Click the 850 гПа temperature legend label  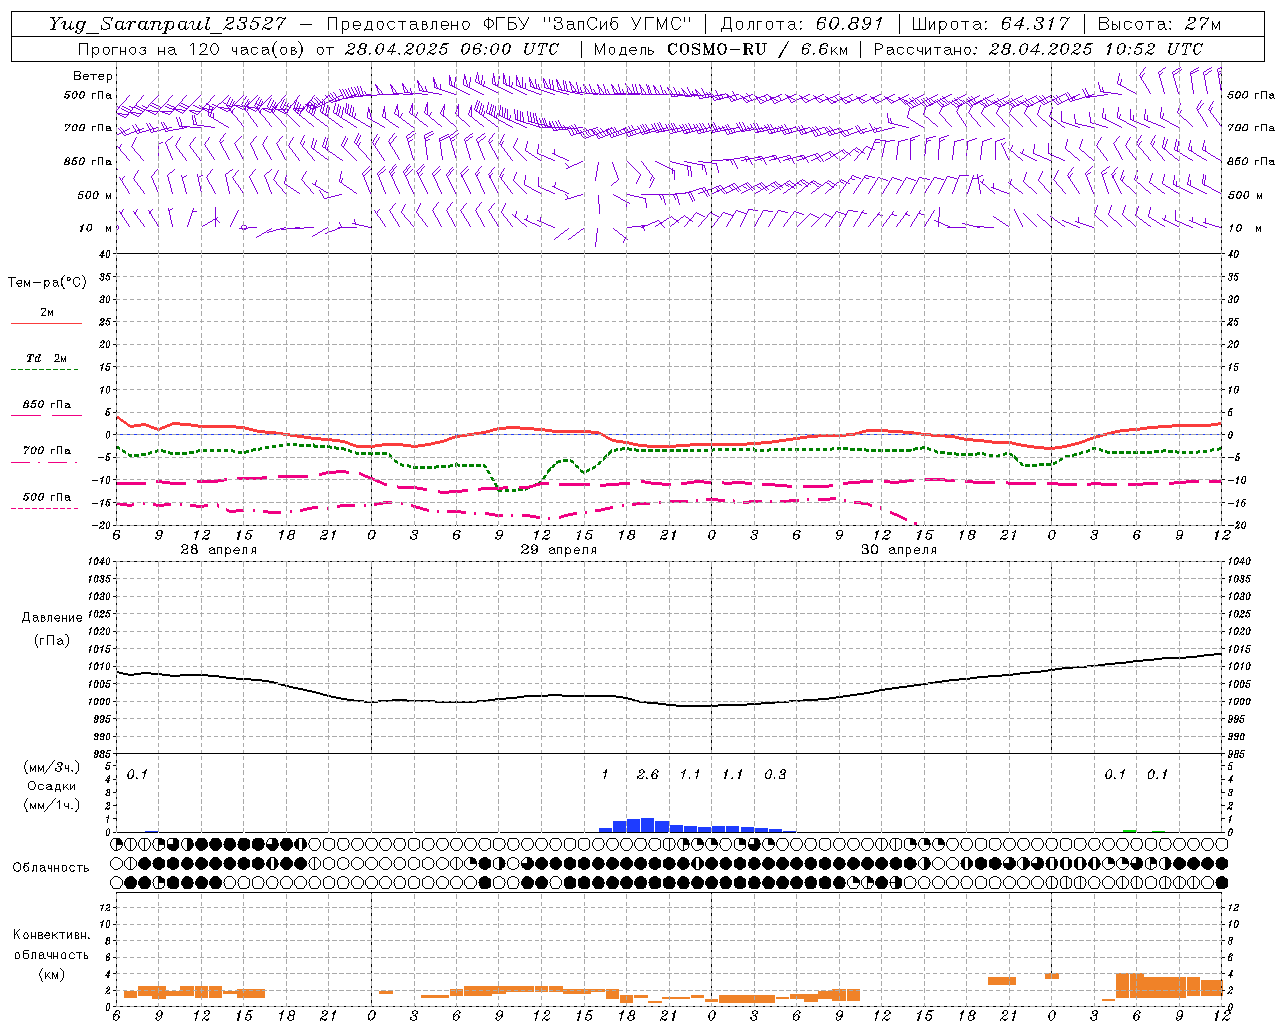click(x=46, y=404)
